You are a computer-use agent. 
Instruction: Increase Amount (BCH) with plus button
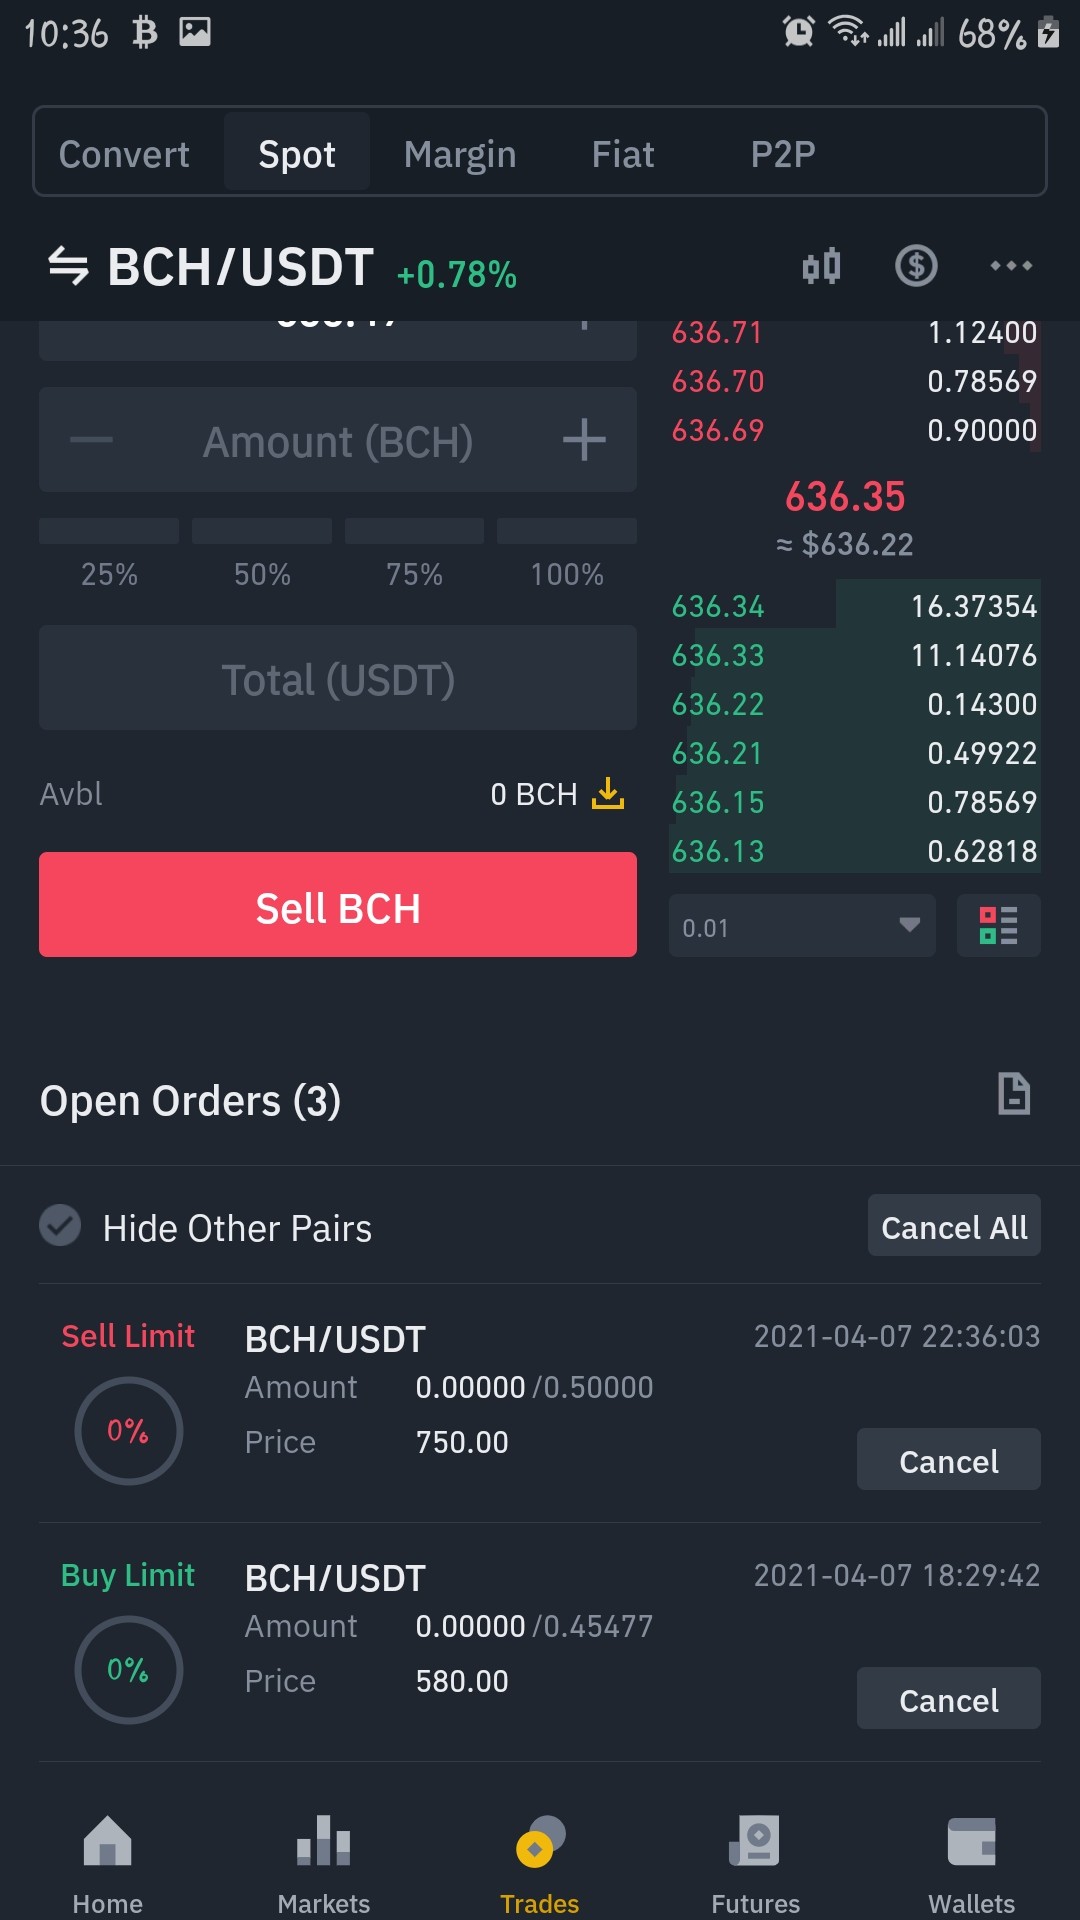(x=584, y=440)
